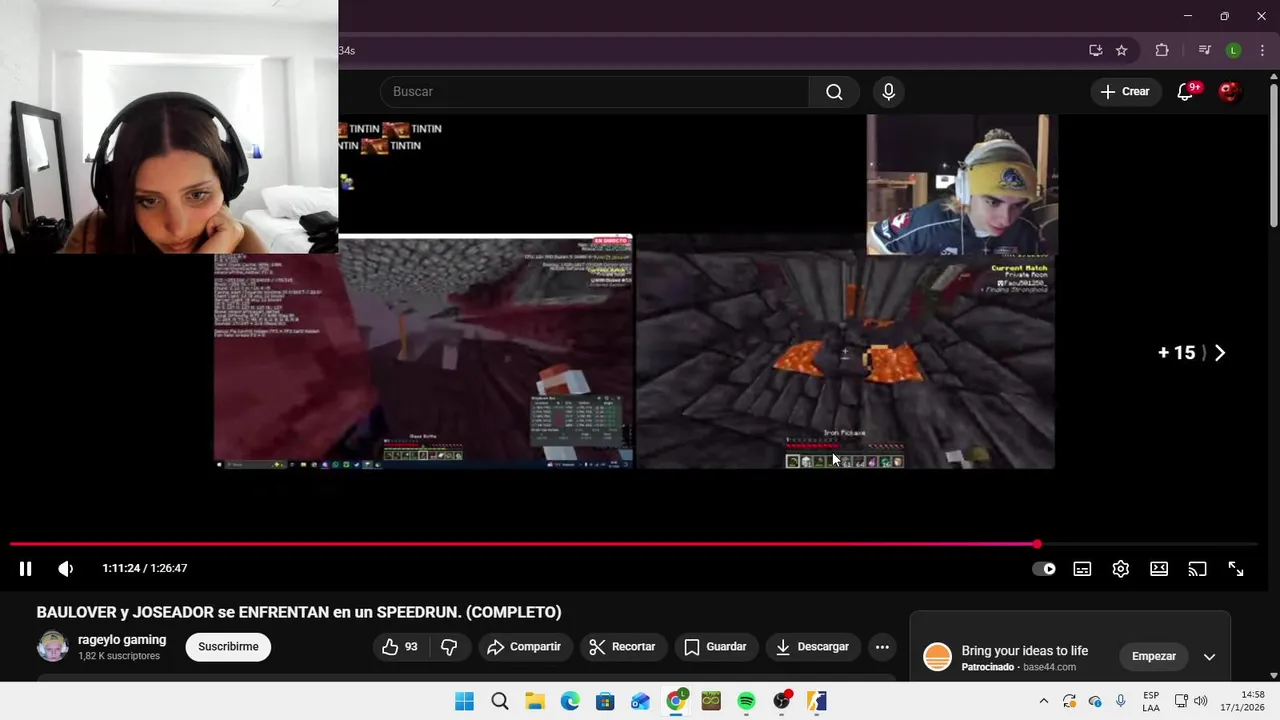Screen dimensions: 1280x720
Task: Open Chrome media controls icon
Action: click(x=1205, y=50)
